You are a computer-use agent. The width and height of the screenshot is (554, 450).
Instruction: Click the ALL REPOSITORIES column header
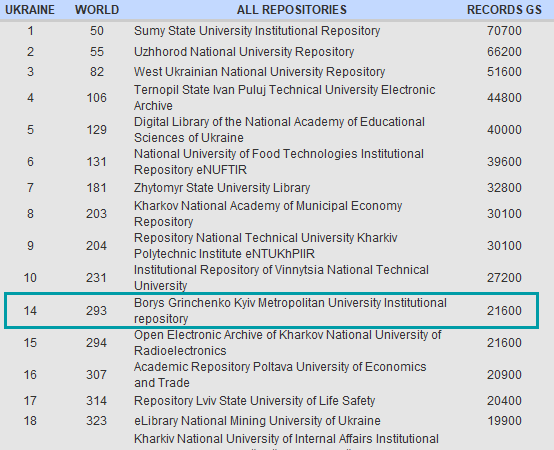coord(292,10)
